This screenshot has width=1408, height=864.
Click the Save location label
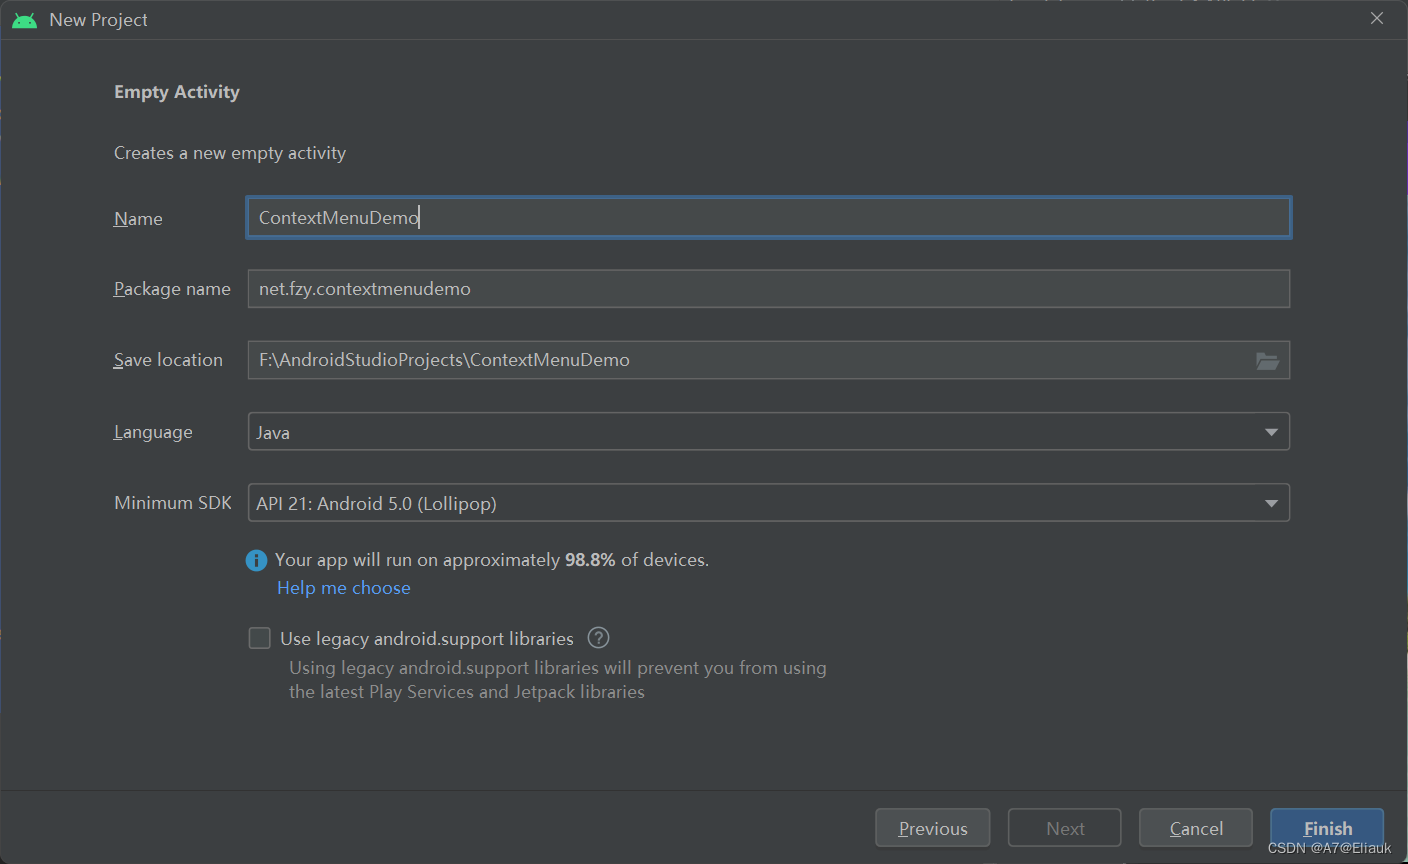pos(168,360)
